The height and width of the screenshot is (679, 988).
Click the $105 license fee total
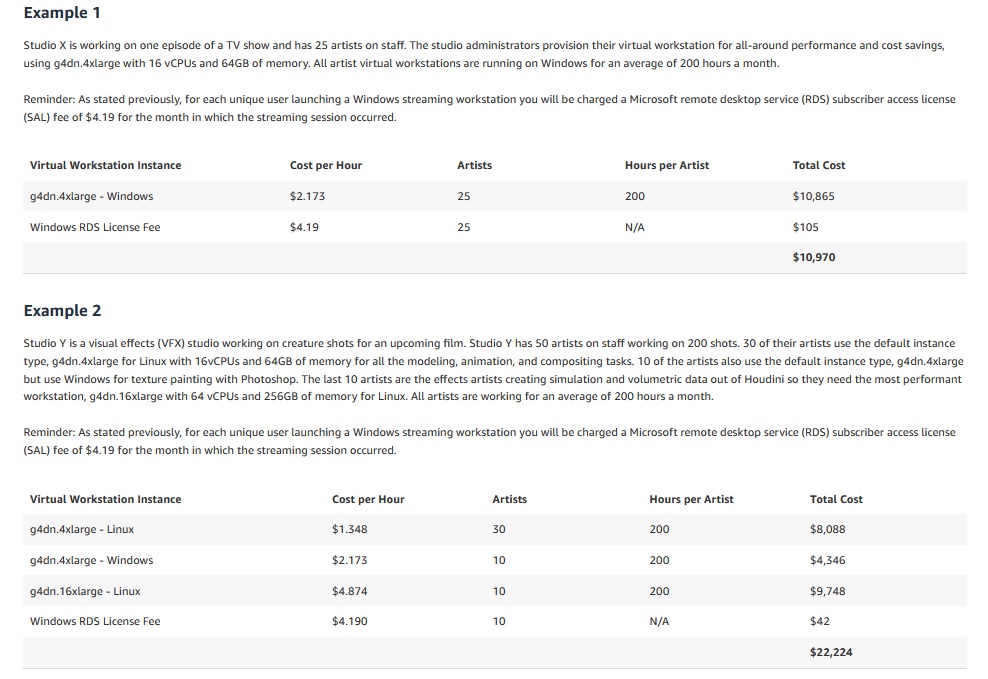click(x=805, y=228)
